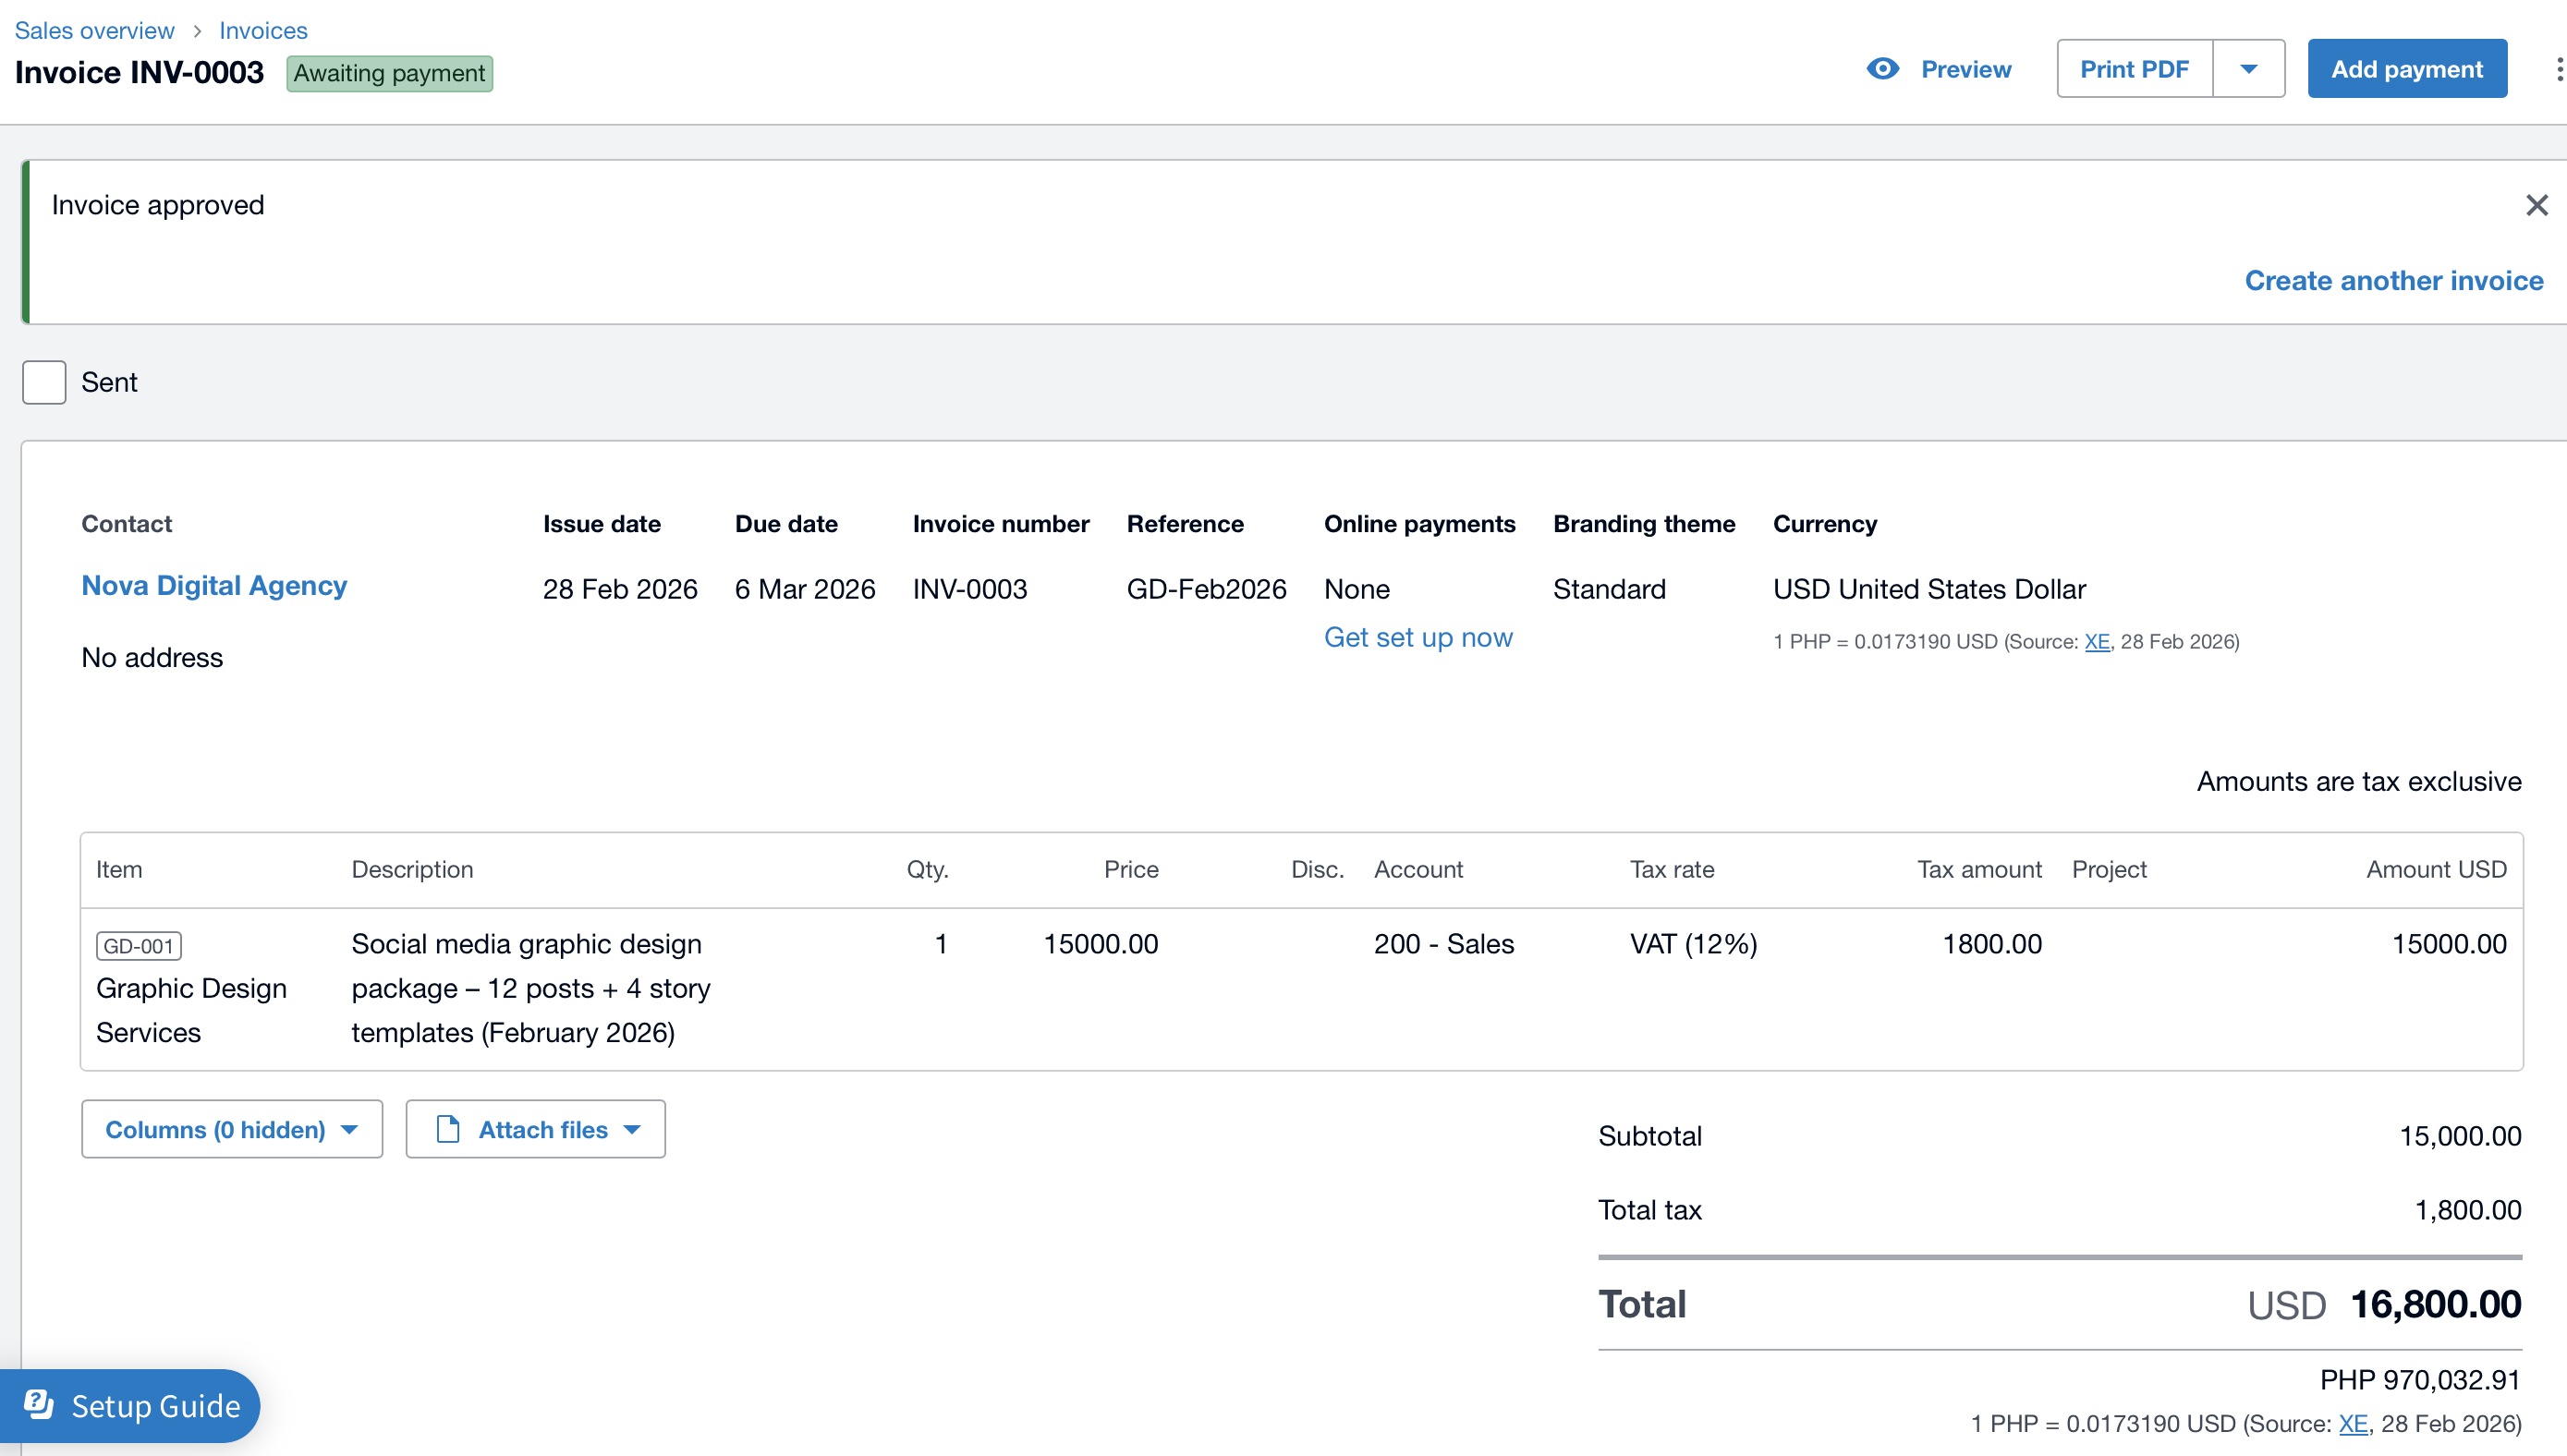This screenshot has width=2567, height=1456.
Task: Open the Nova Digital Agency contact
Action: coord(214,585)
